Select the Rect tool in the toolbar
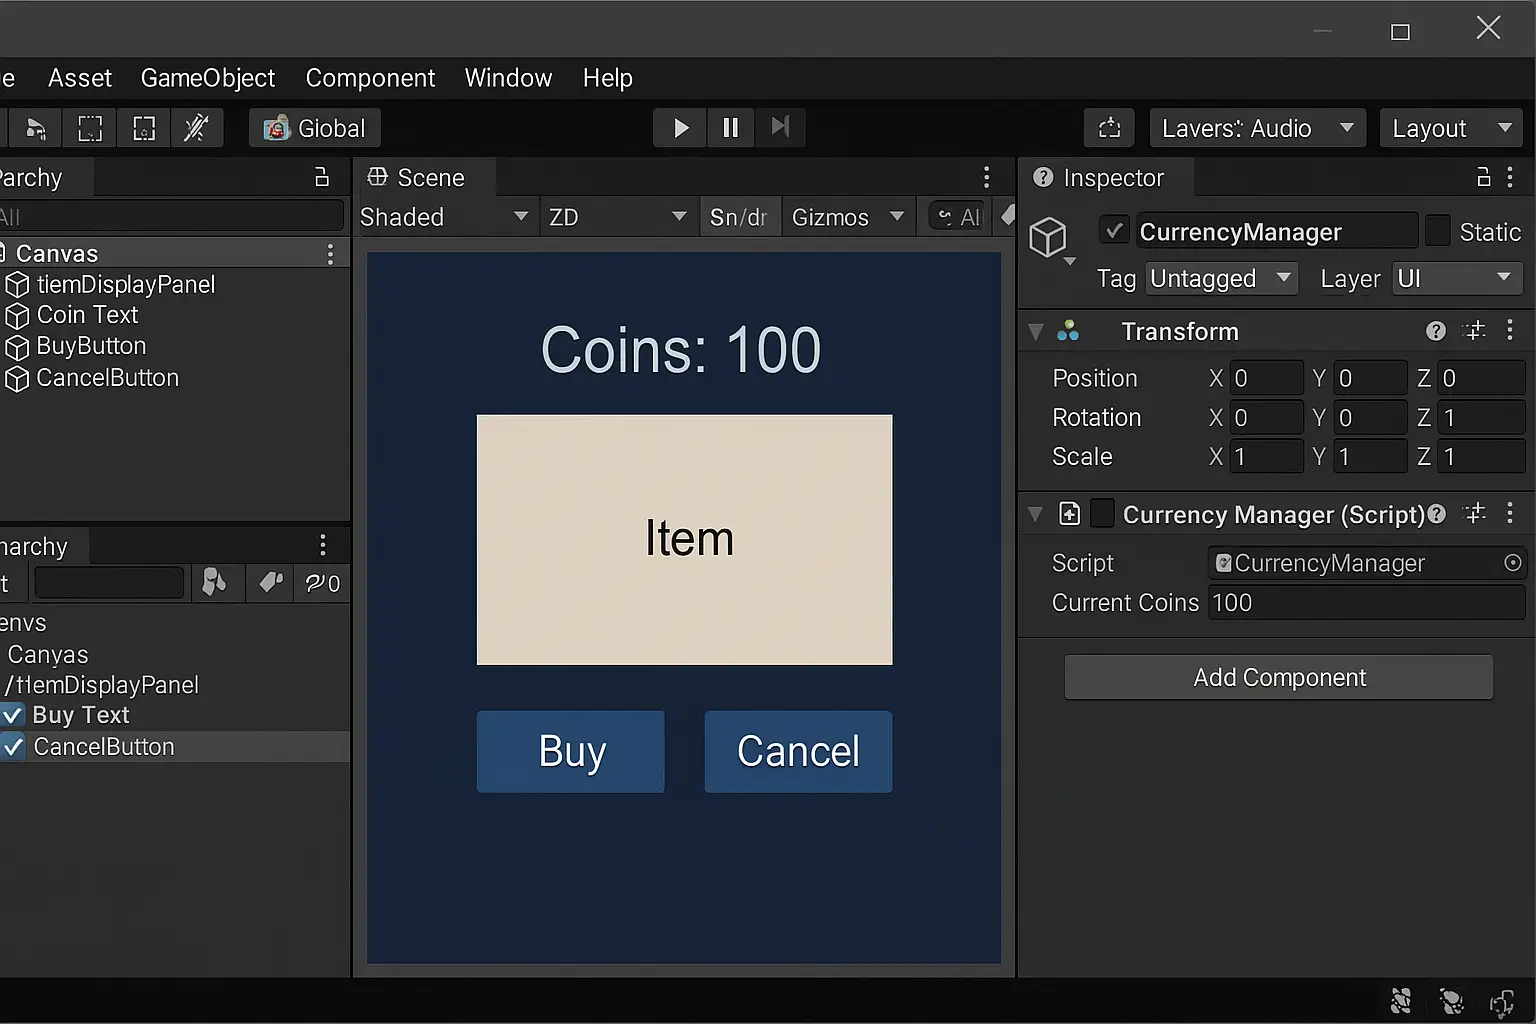Viewport: 1536px width, 1024px height. point(90,128)
